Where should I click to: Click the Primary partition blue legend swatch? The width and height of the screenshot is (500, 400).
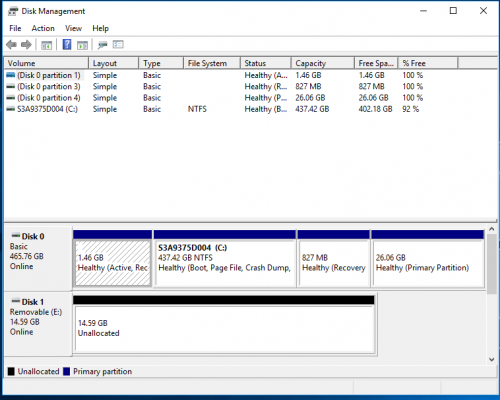coord(66,371)
